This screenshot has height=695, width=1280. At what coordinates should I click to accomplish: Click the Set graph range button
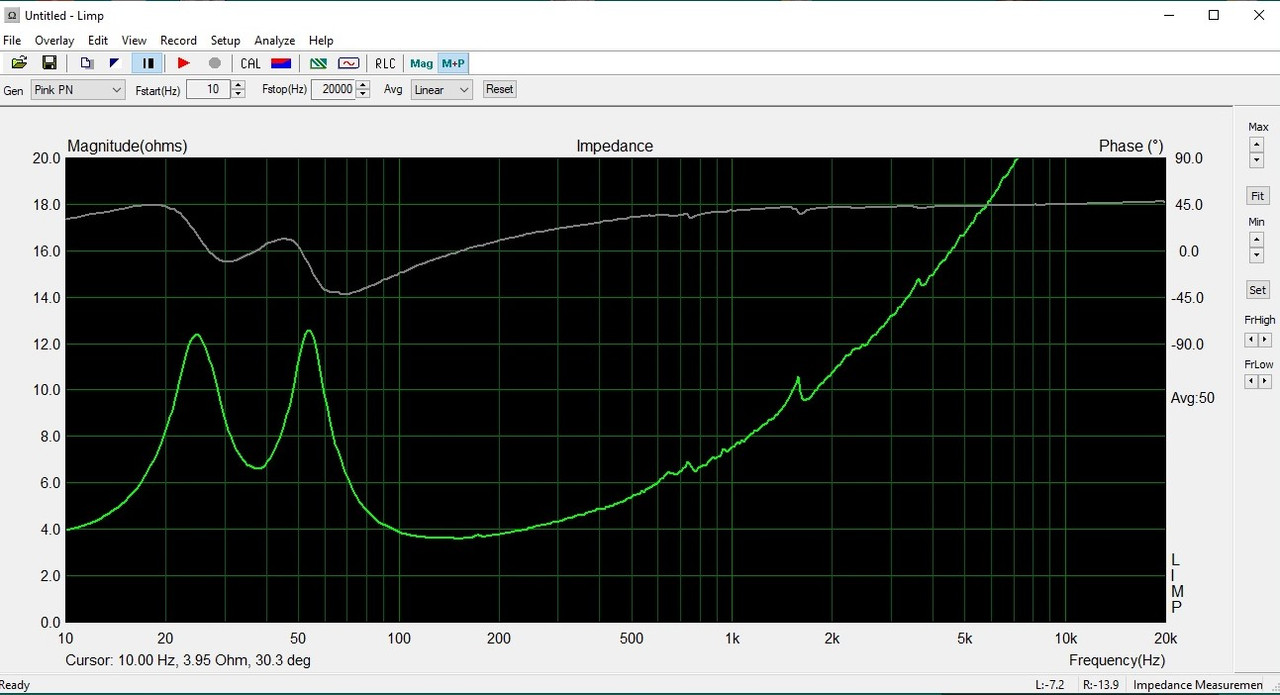pyautogui.click(x=1258, y=290)
